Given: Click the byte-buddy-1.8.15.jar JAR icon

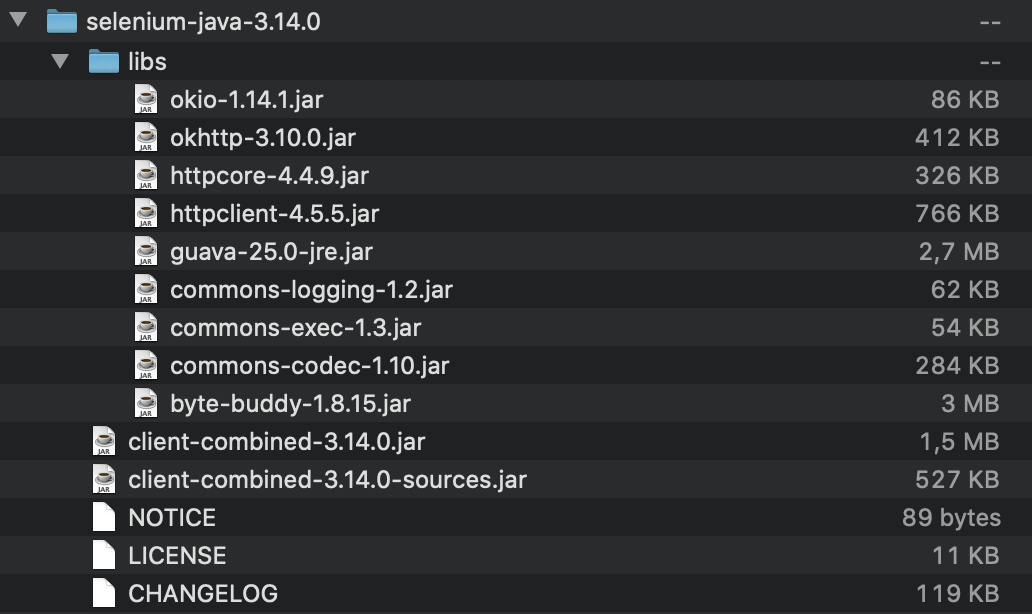Looking at the screenshot, I should [147, 403].
